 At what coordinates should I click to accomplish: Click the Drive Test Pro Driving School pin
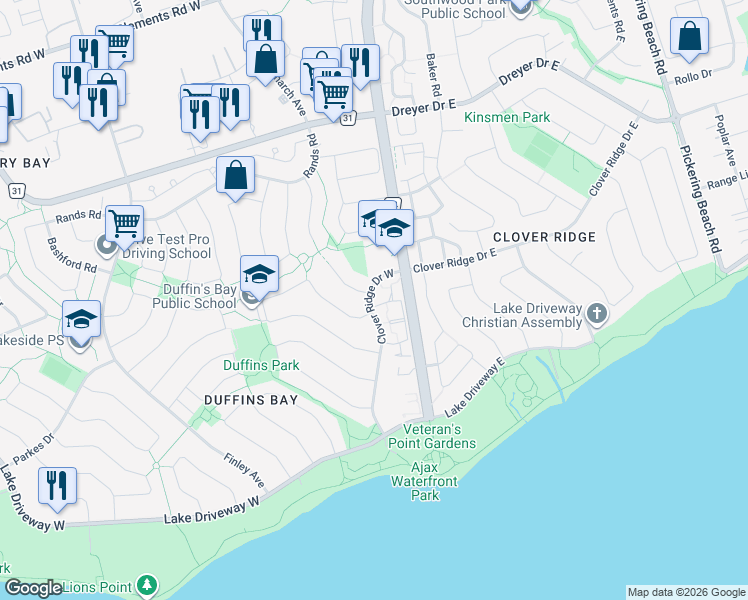[x=107, y=246]
